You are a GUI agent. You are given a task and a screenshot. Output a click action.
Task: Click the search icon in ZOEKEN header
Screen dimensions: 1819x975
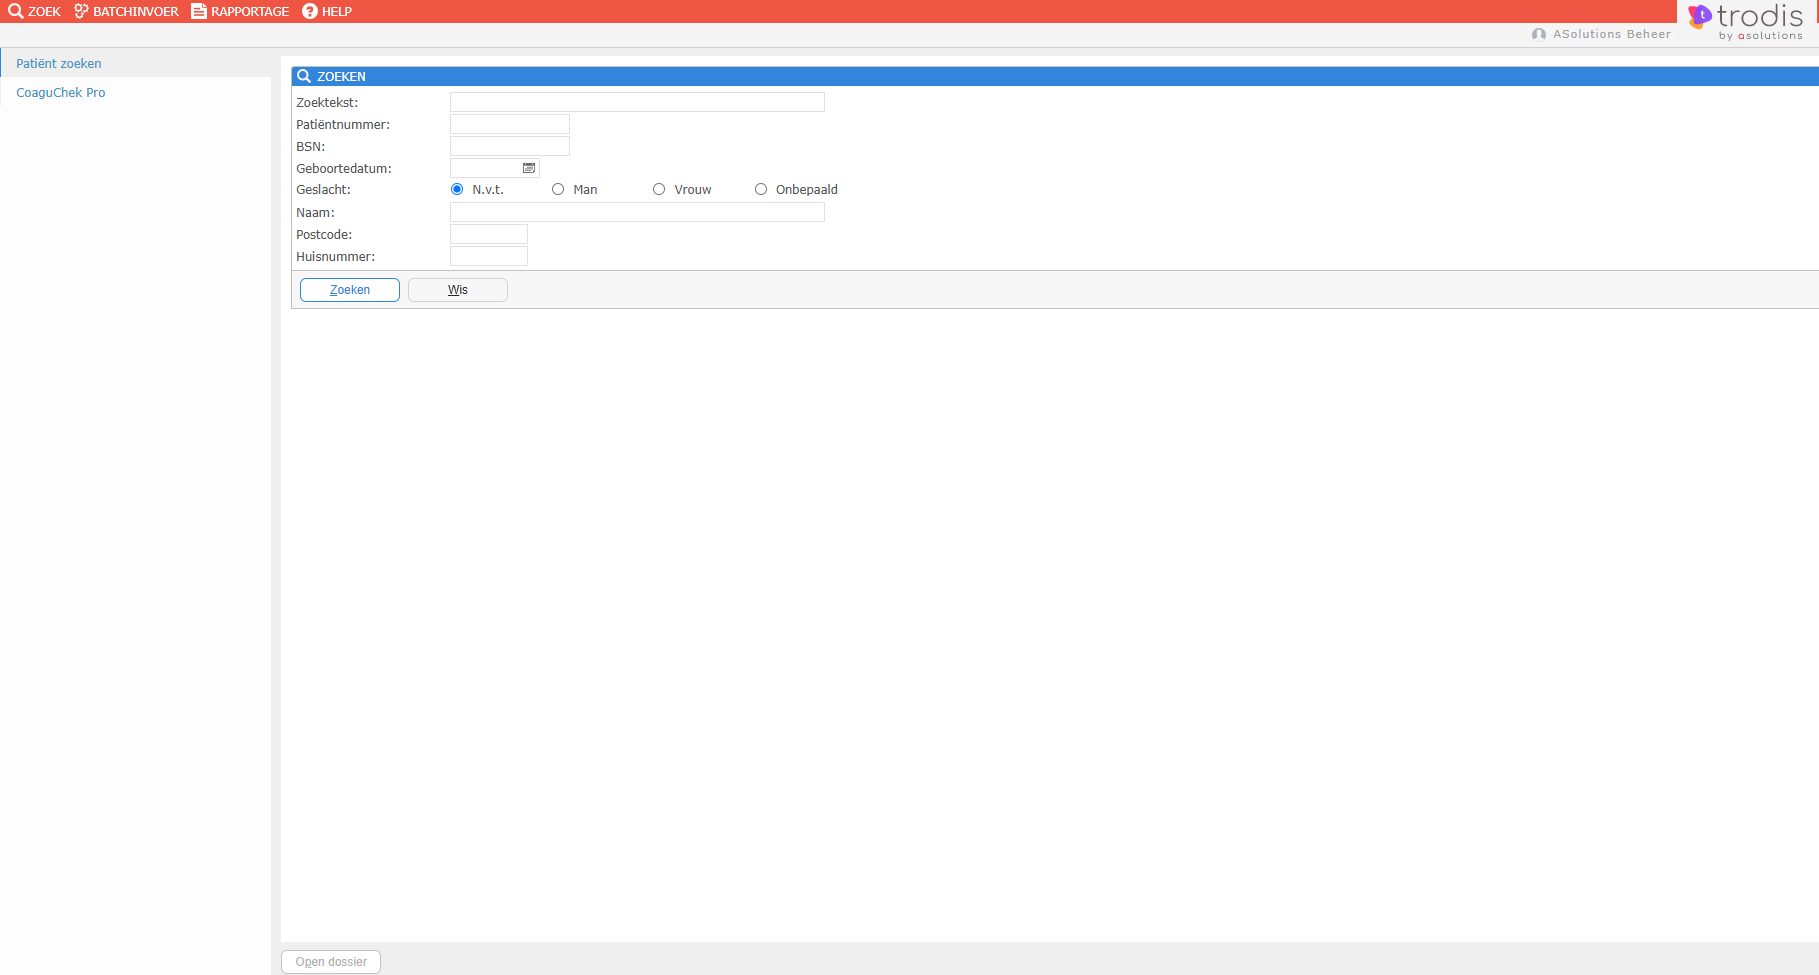(x=304, y=76)
